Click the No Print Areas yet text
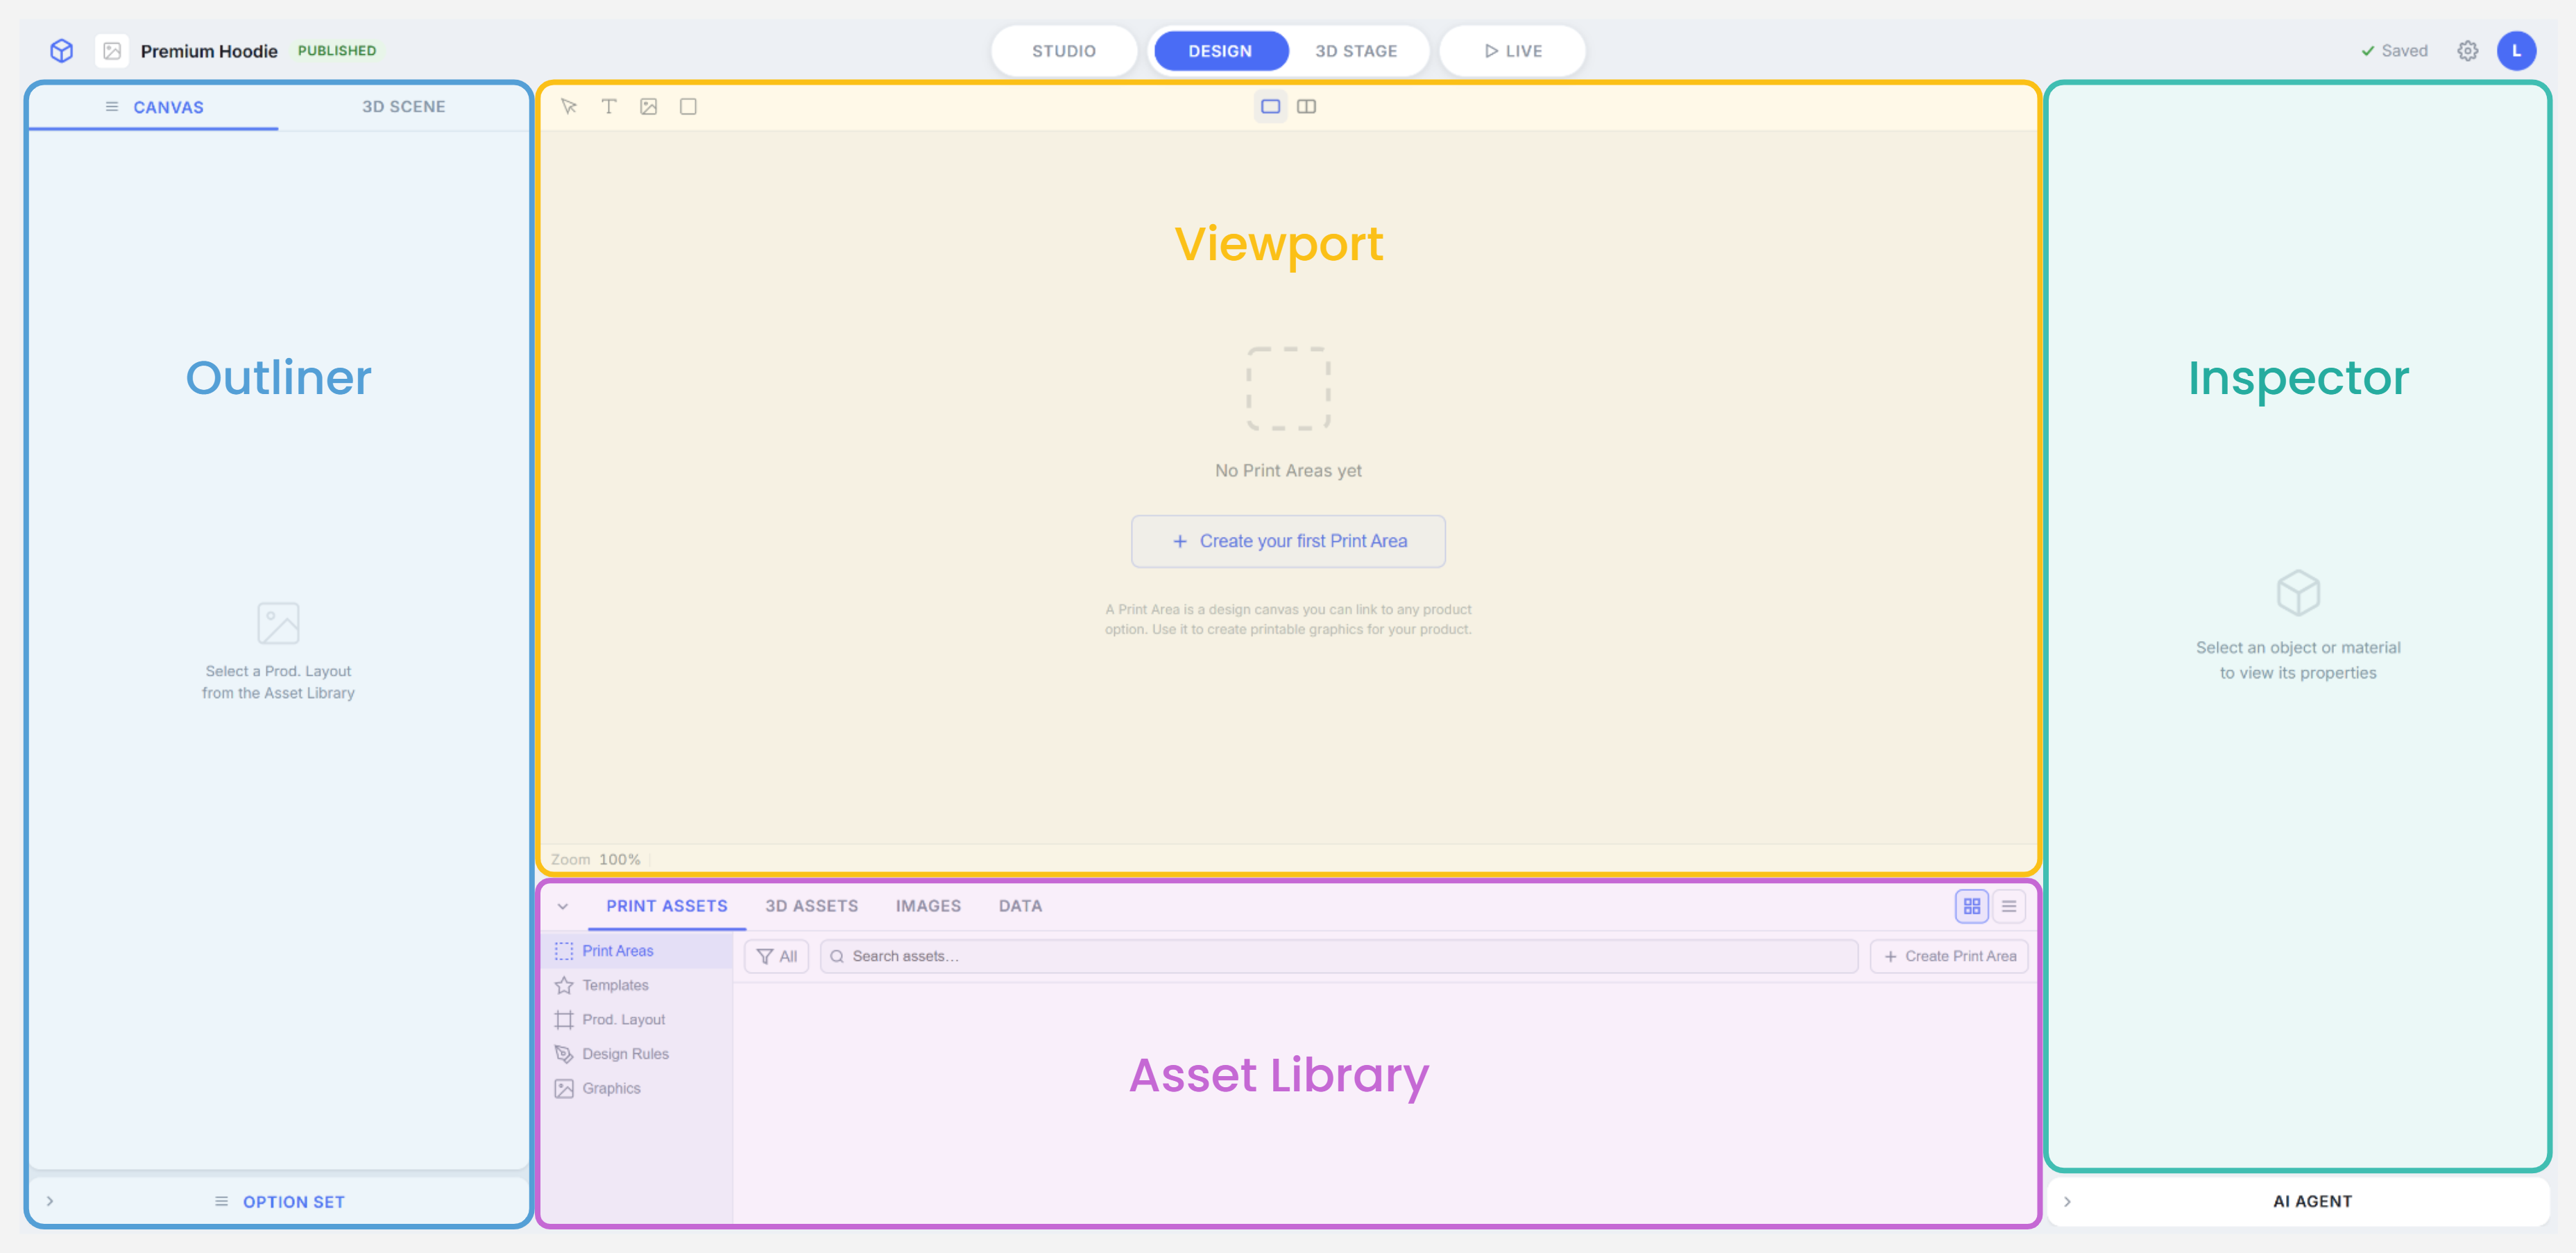2576x1253 pixels. pyautogui.click(x=1288, y=470)
